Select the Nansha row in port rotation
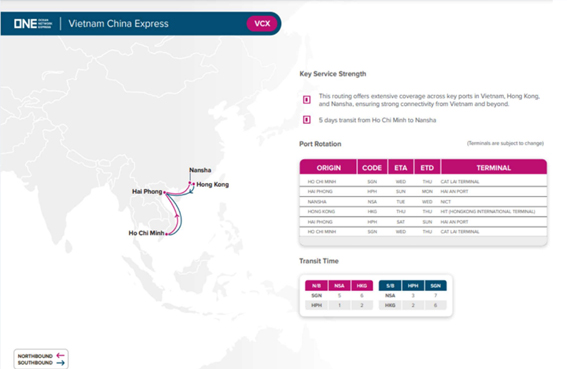This screenshot has height=369, width=567. (x=423, y=202)
